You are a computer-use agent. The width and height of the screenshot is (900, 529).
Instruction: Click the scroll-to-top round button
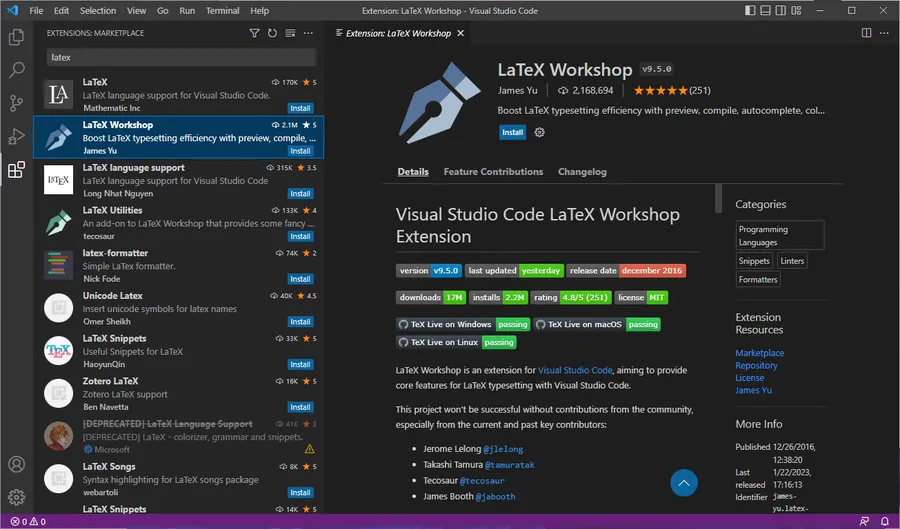(x=684, y=483)
